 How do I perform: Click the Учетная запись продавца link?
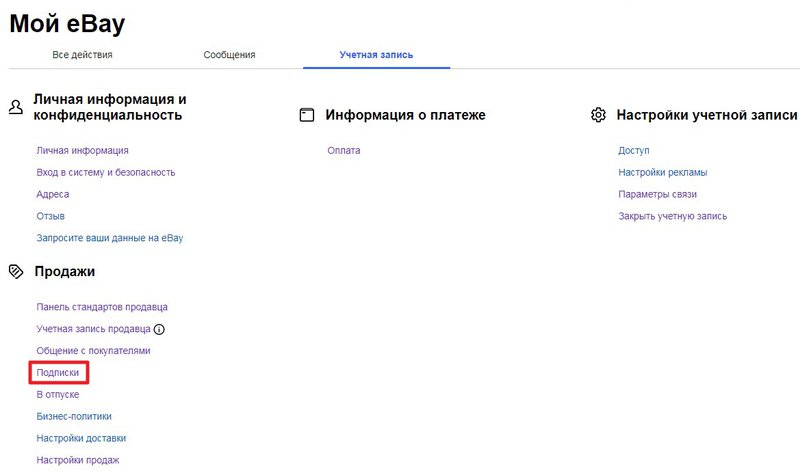93,329
